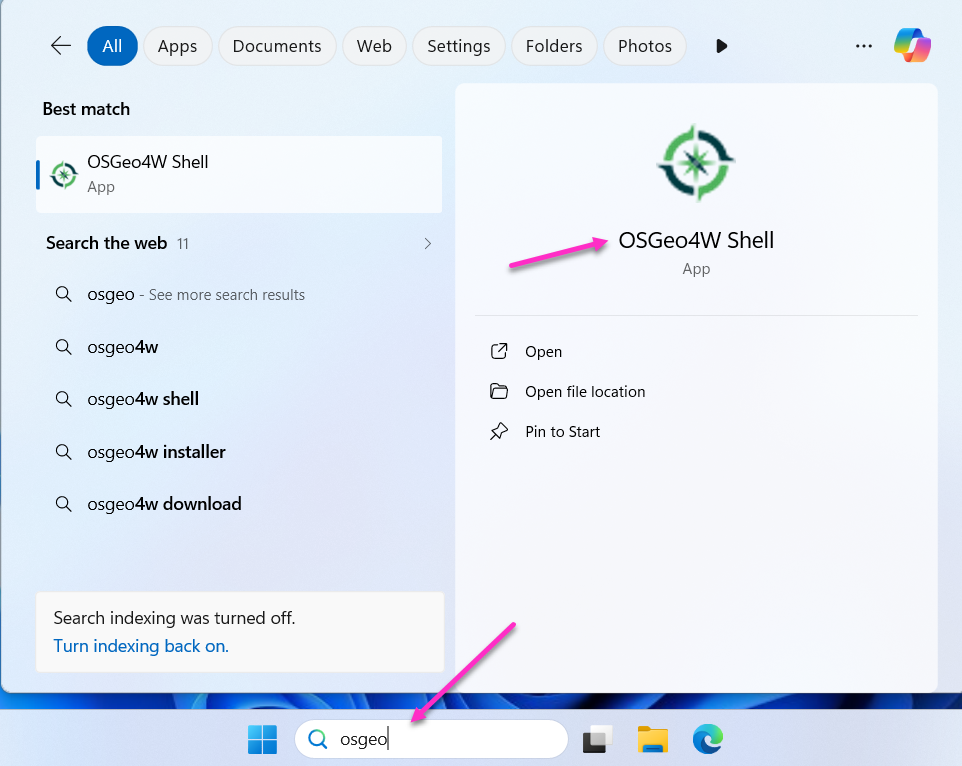This screenshot has width=962, height=766.
Task: Click Open for OSGeo4W Shell
Action: (x=543, y=352)
